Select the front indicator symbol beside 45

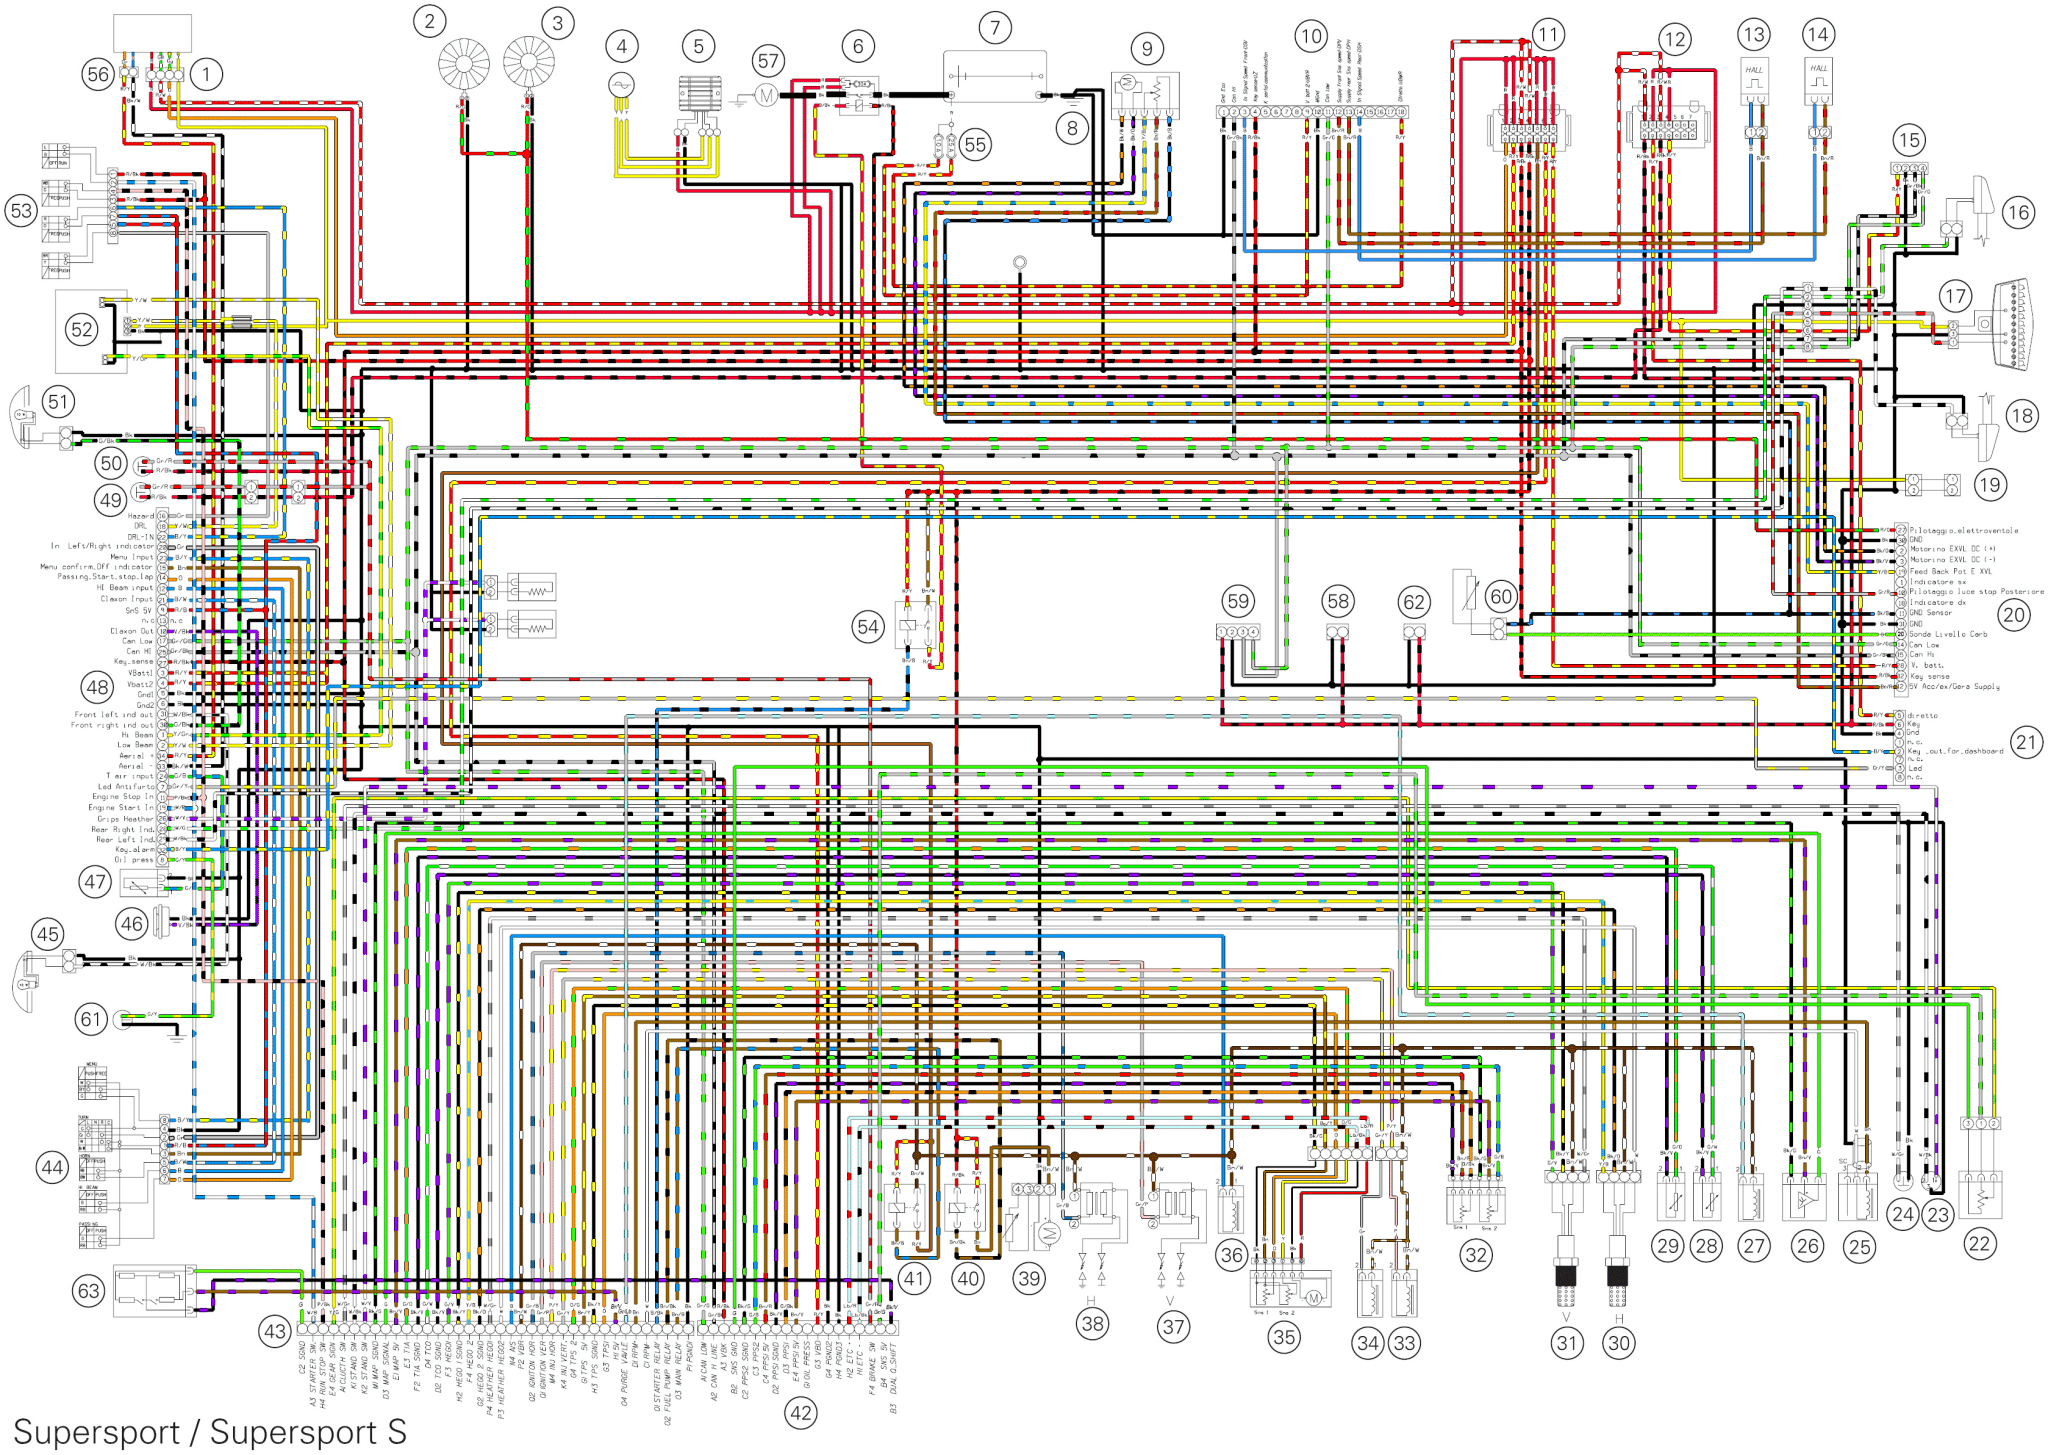tap(24, 982)
